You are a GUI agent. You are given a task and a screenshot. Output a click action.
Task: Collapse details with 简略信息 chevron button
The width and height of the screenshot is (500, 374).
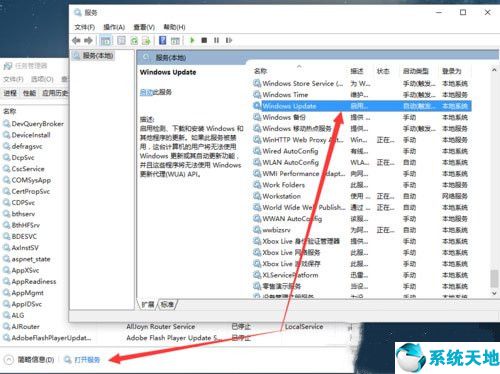[9, 360]
